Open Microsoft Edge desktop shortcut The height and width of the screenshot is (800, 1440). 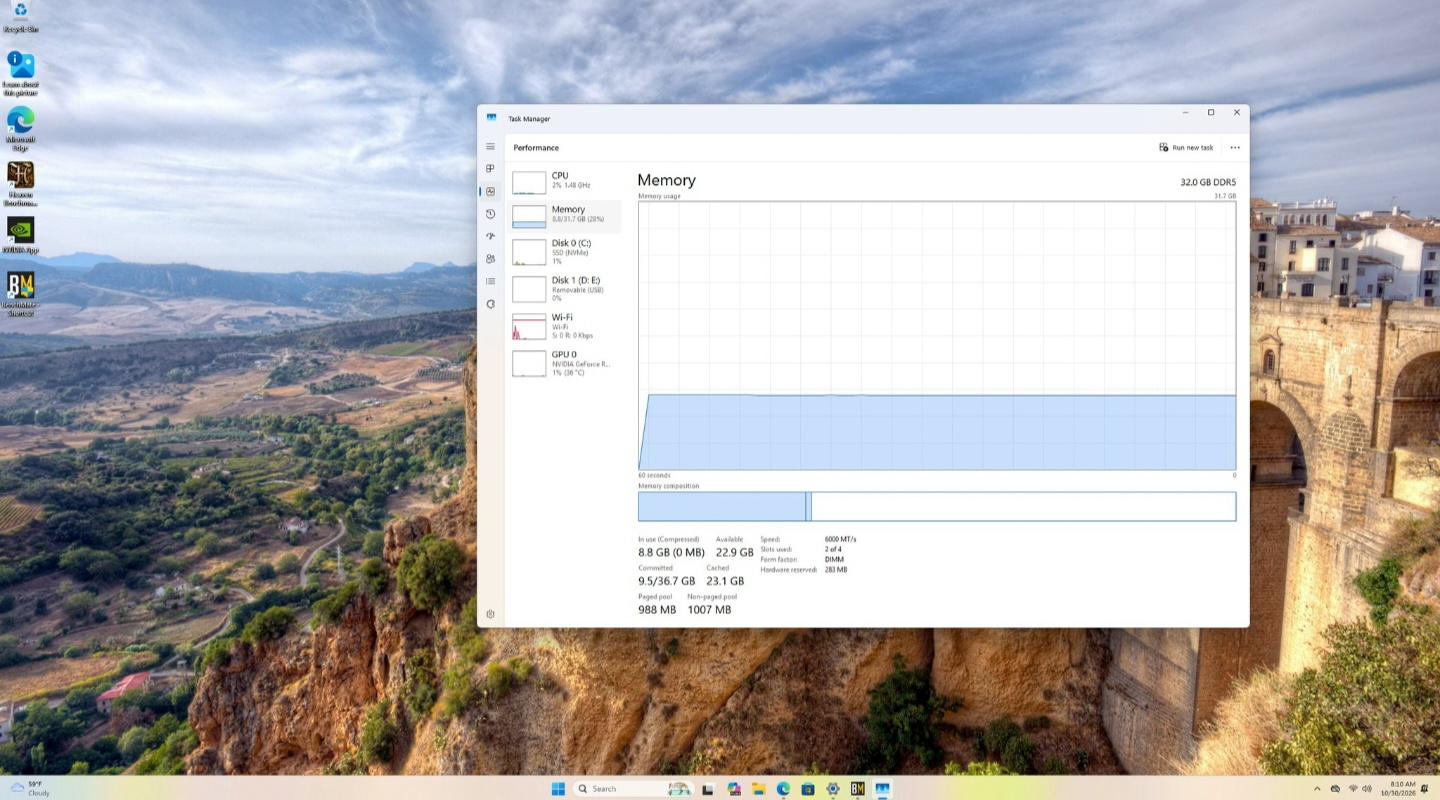20,128
